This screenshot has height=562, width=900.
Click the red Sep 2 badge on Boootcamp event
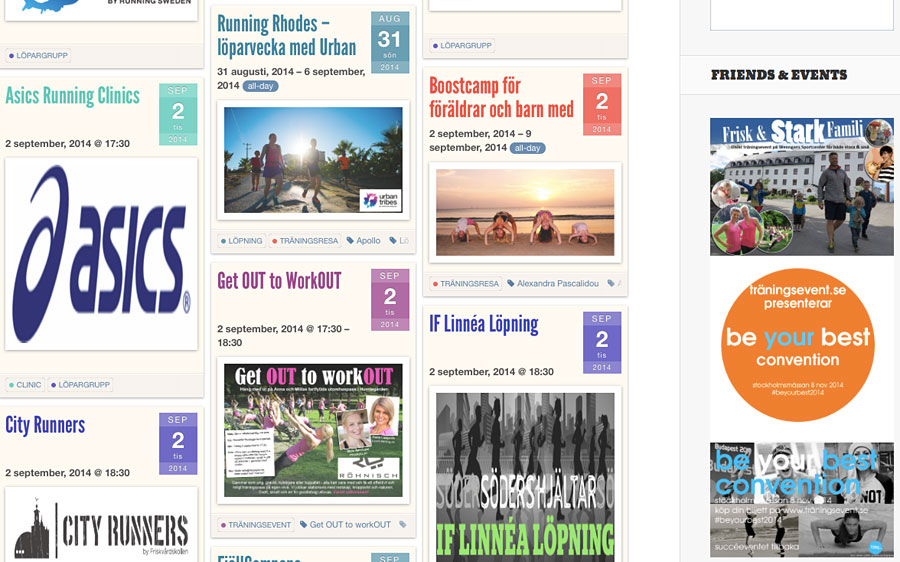[x=601, y=104]
